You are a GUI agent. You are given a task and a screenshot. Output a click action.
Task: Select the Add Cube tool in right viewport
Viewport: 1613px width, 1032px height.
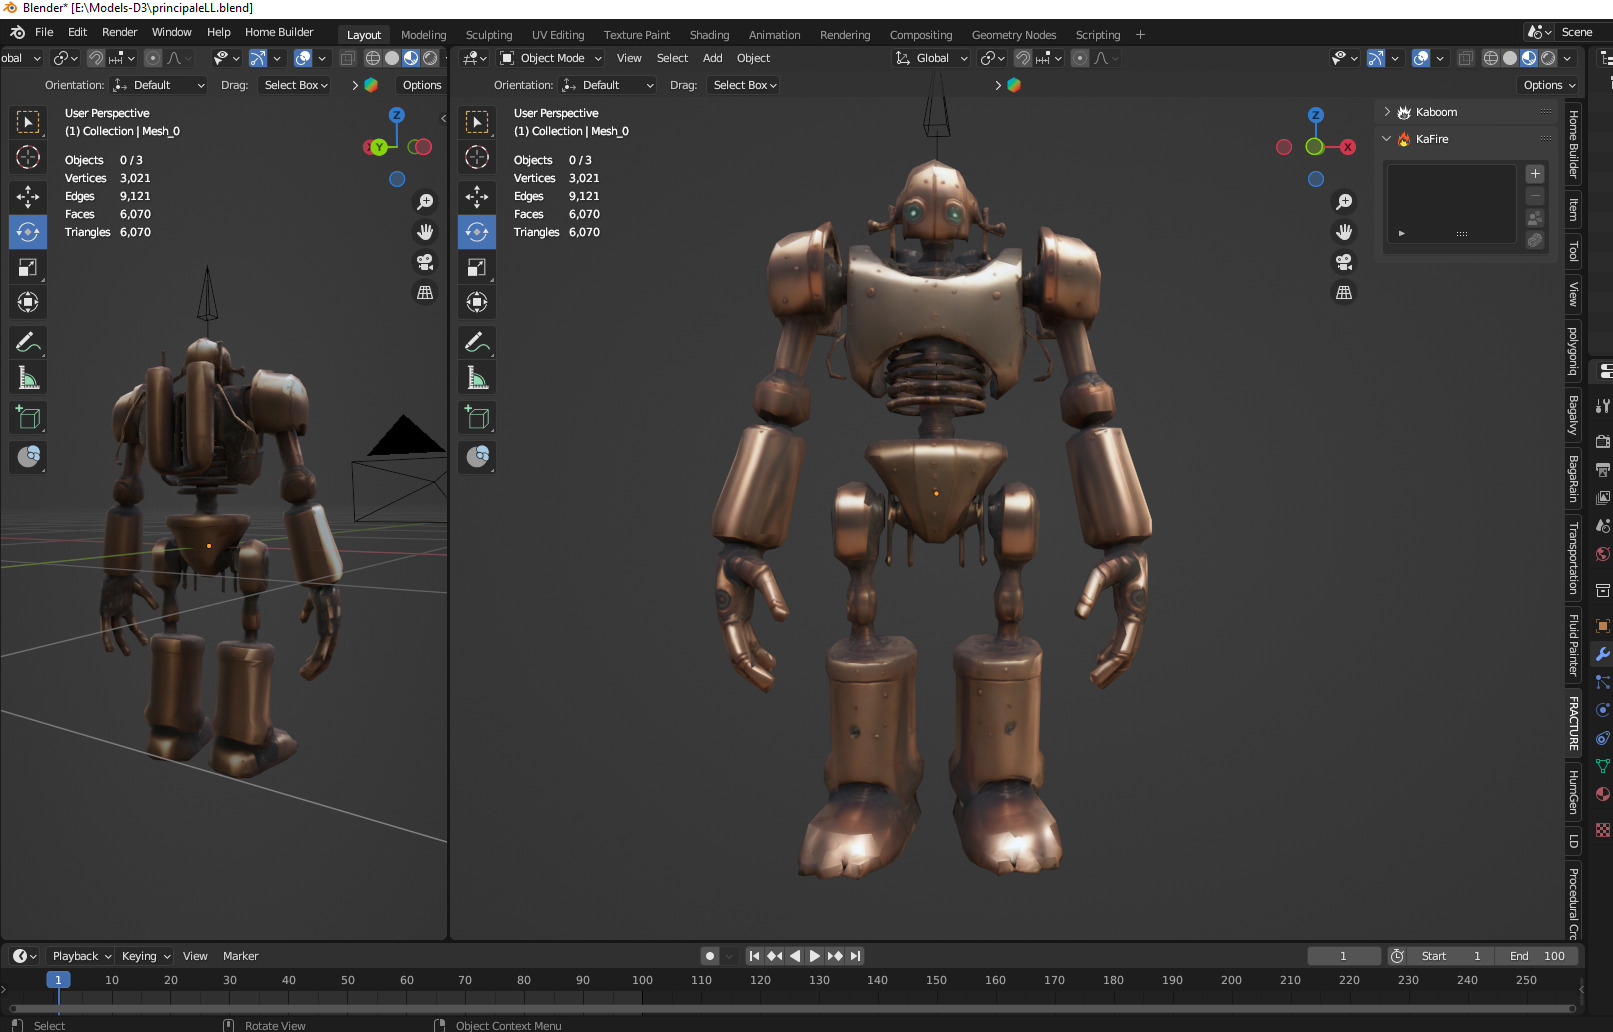coord(477,417)
